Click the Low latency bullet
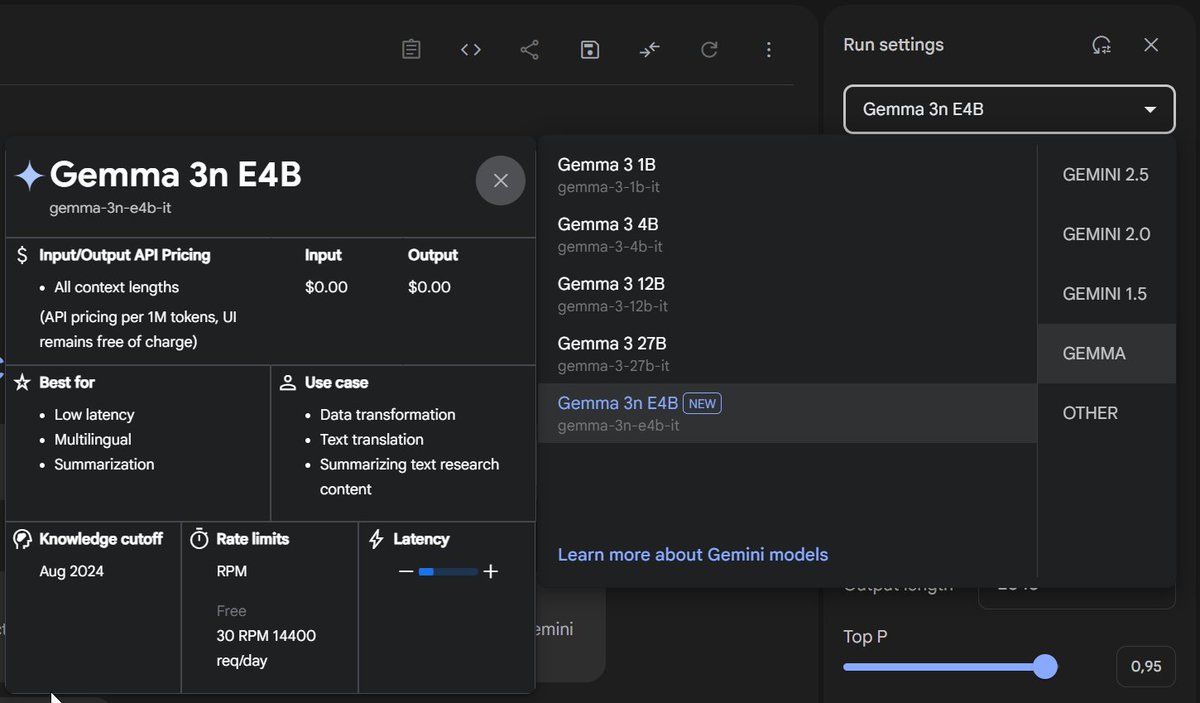Image resolution: width=1200 pixels, height=703 pixels. click(94, 415)
